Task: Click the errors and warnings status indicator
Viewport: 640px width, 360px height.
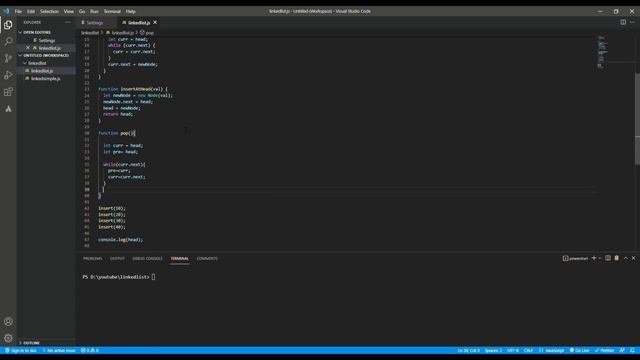Action: (x=90, y=350)
